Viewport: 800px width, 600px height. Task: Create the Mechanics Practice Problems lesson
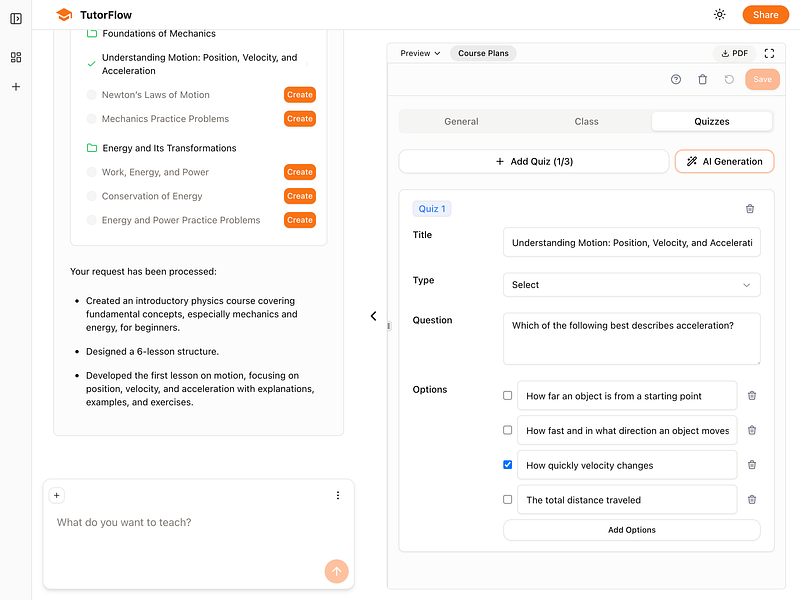click(x=300, y=119)
